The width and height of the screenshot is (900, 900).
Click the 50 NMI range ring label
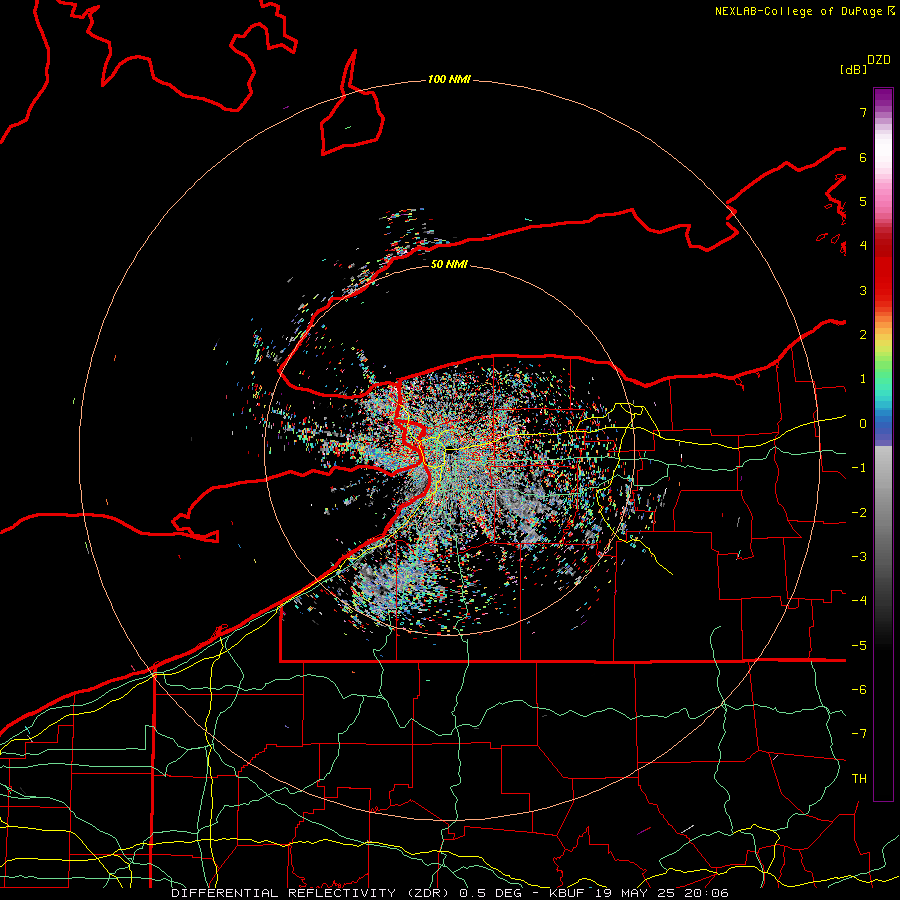point(449,264)
